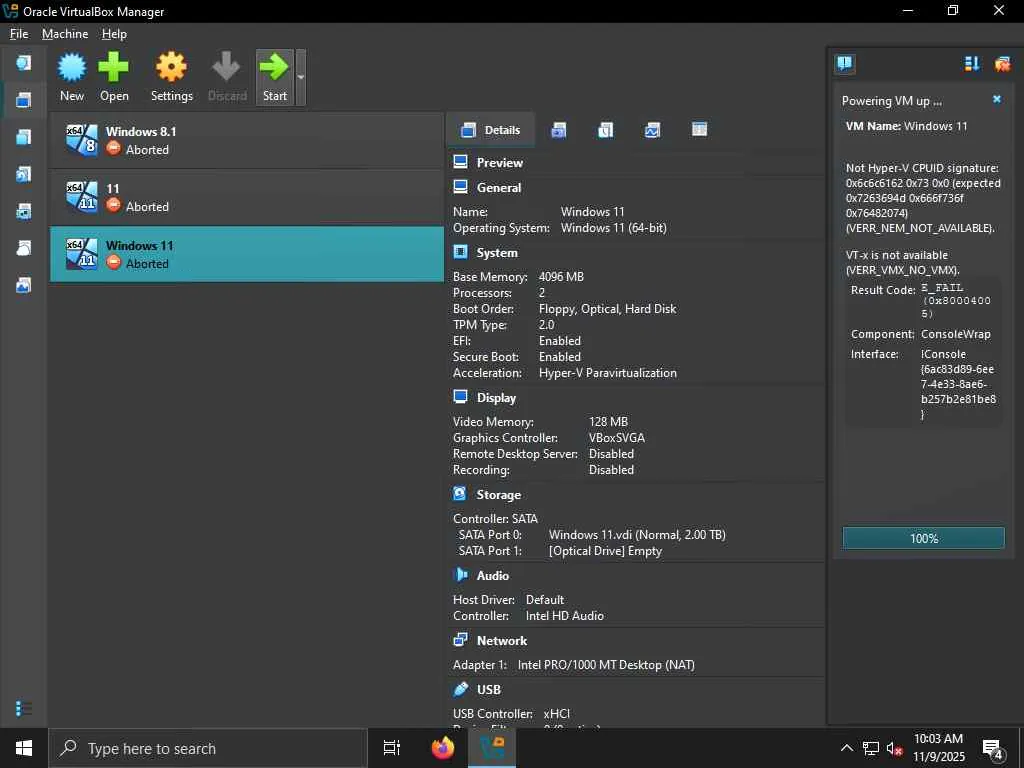The height and width of the screenshot is (768, 1024).
Task: Click the 100% progress bar
Action: point(923,538)
